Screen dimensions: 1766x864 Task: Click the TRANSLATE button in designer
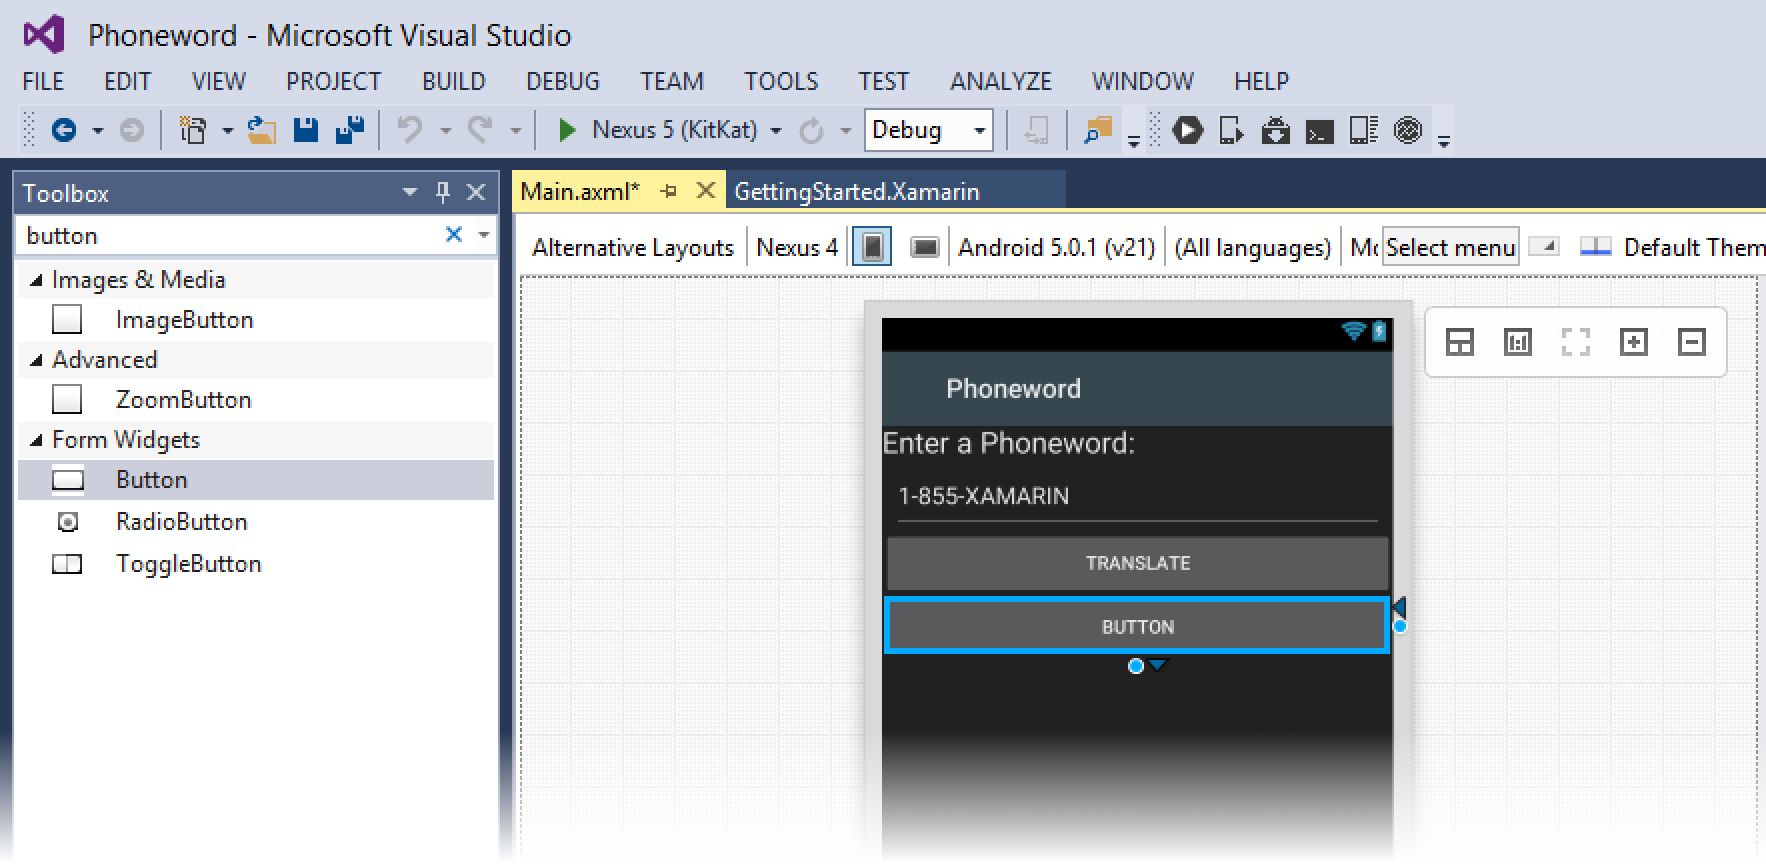[1137, 563]
